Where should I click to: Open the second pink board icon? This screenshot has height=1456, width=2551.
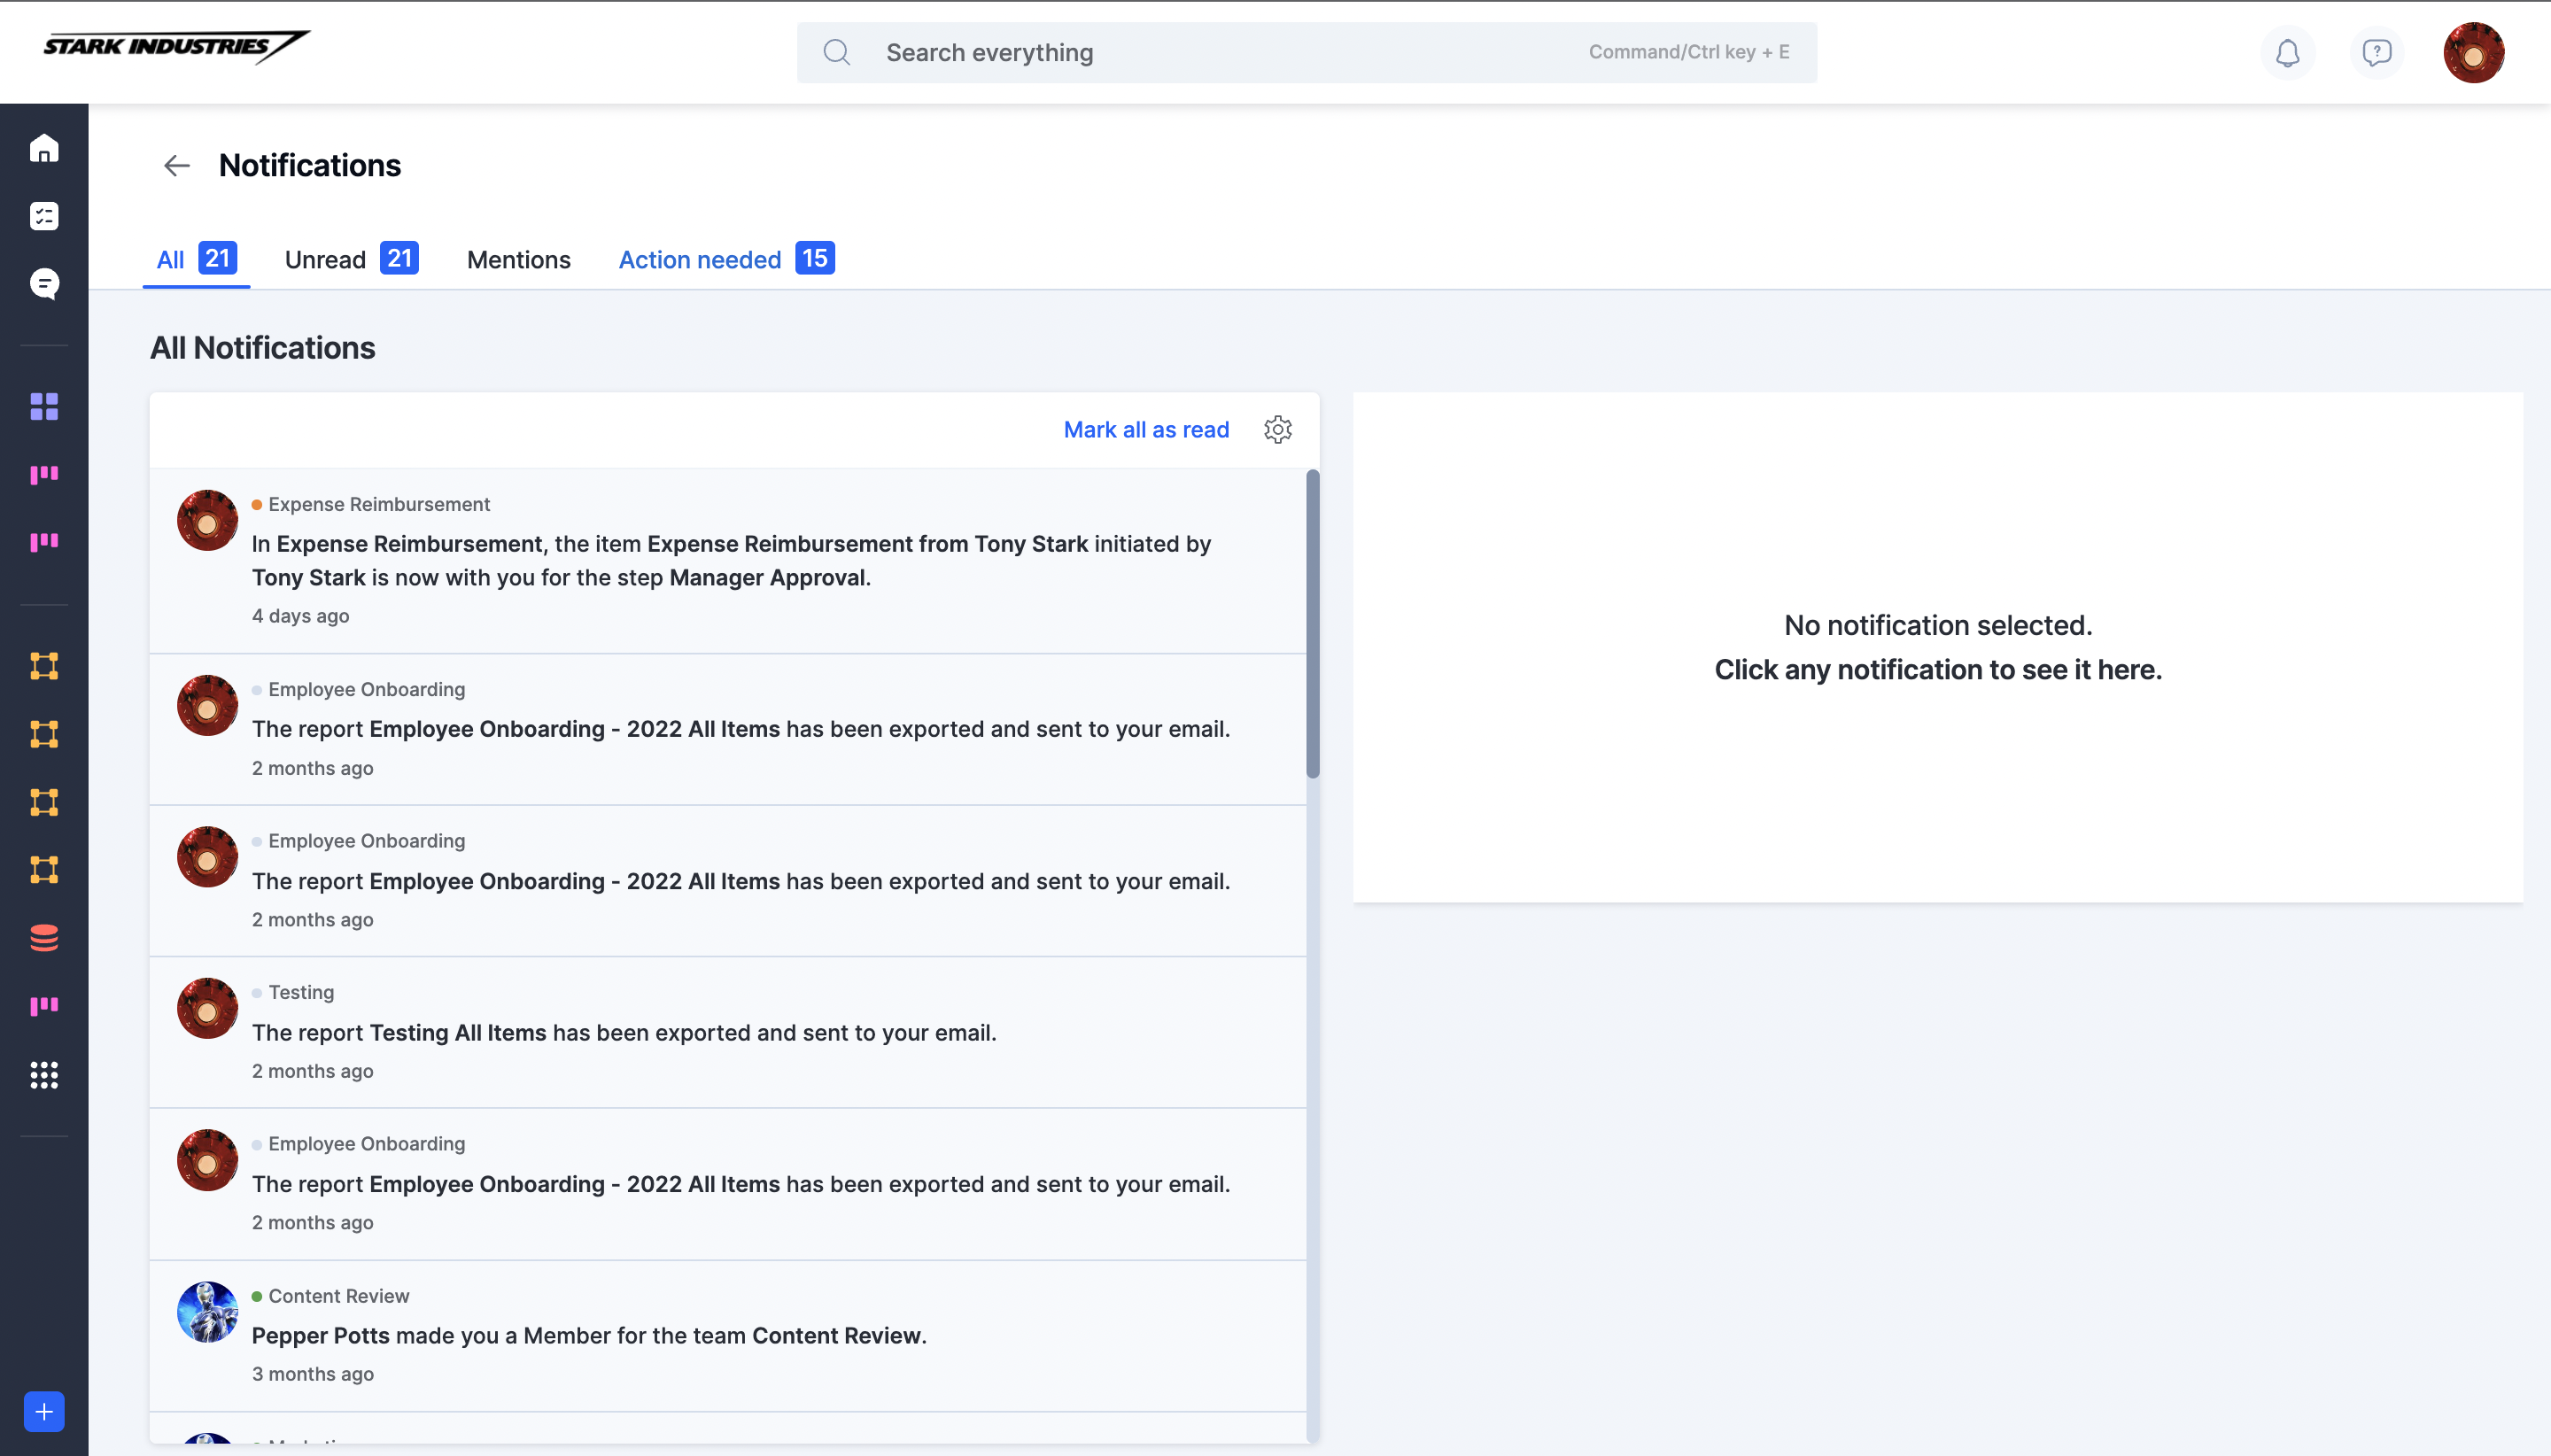(44, 542)
